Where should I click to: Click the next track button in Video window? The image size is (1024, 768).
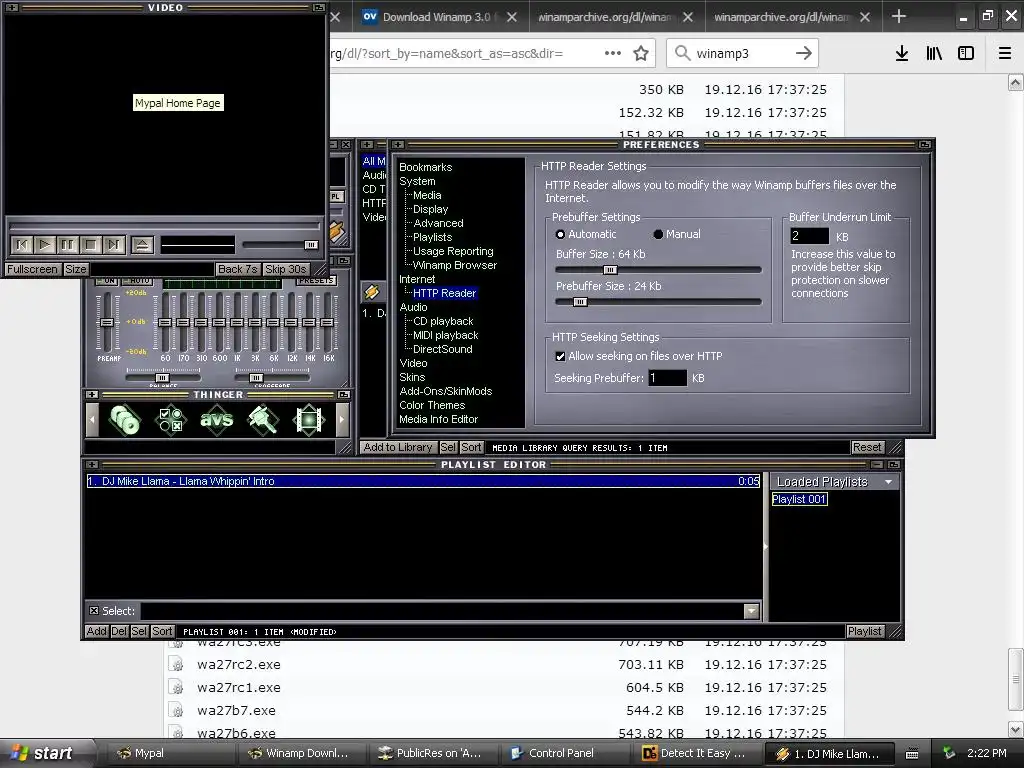pyautogui.click(x=114, y=245)
